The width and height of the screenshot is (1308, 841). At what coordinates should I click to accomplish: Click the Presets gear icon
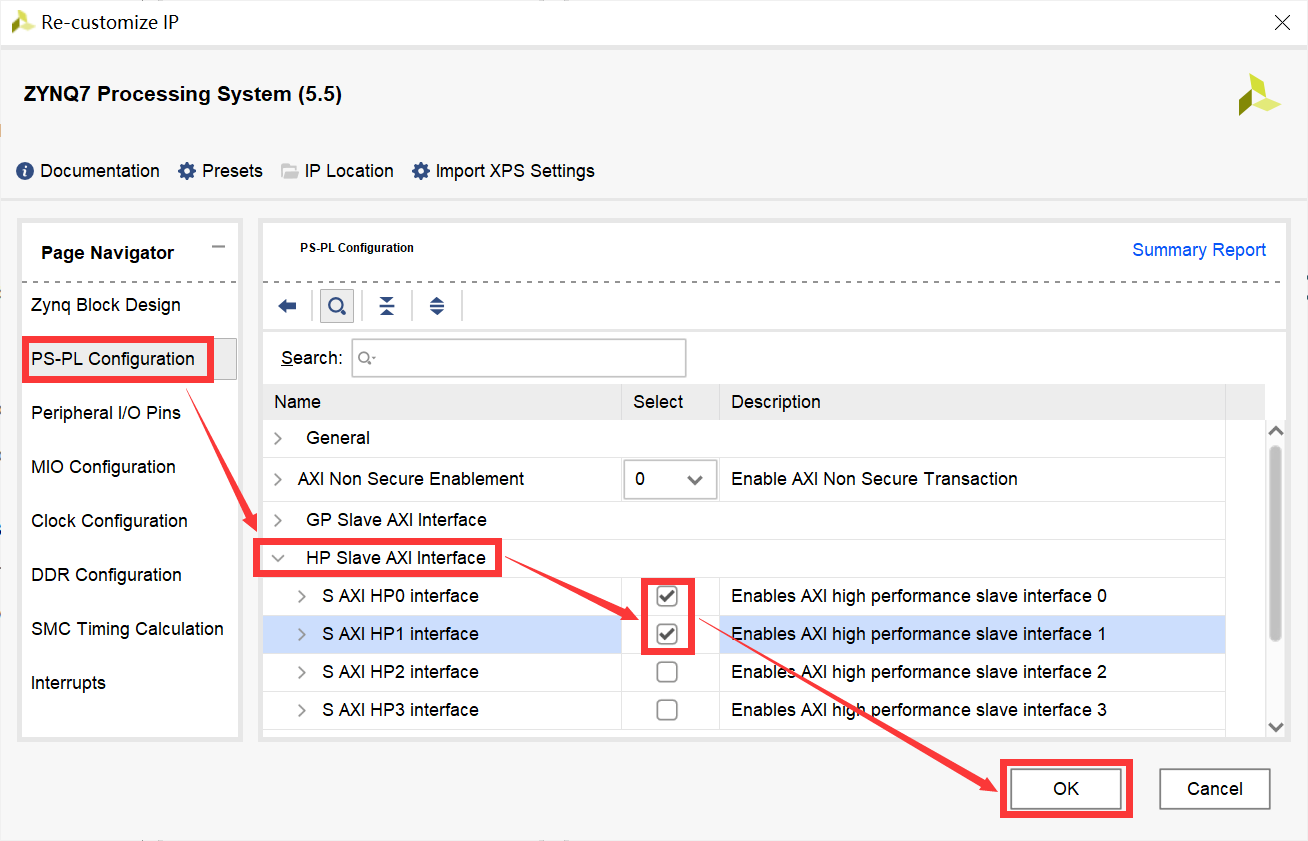click(x=187, y=171)
